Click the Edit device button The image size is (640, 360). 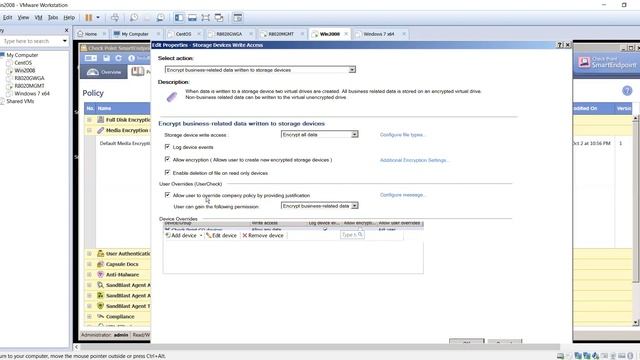click(222, 236)
